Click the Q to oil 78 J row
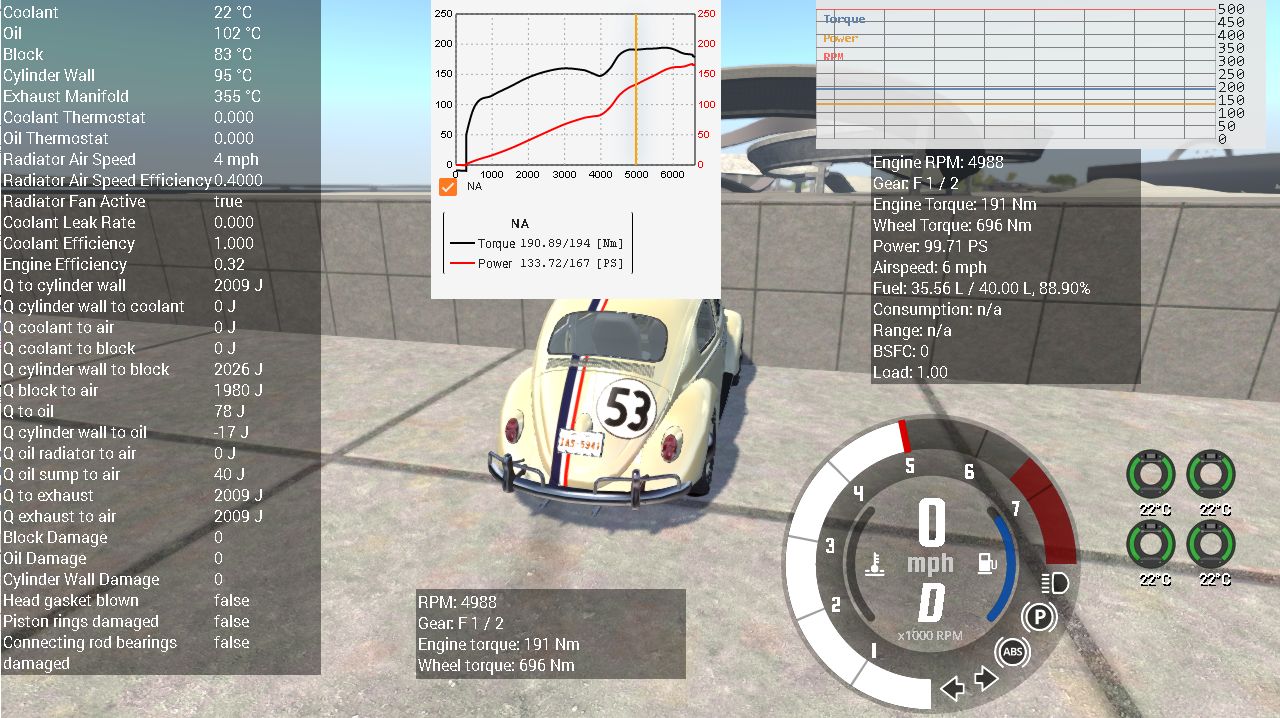1280x718 pixels. point(160,411)
